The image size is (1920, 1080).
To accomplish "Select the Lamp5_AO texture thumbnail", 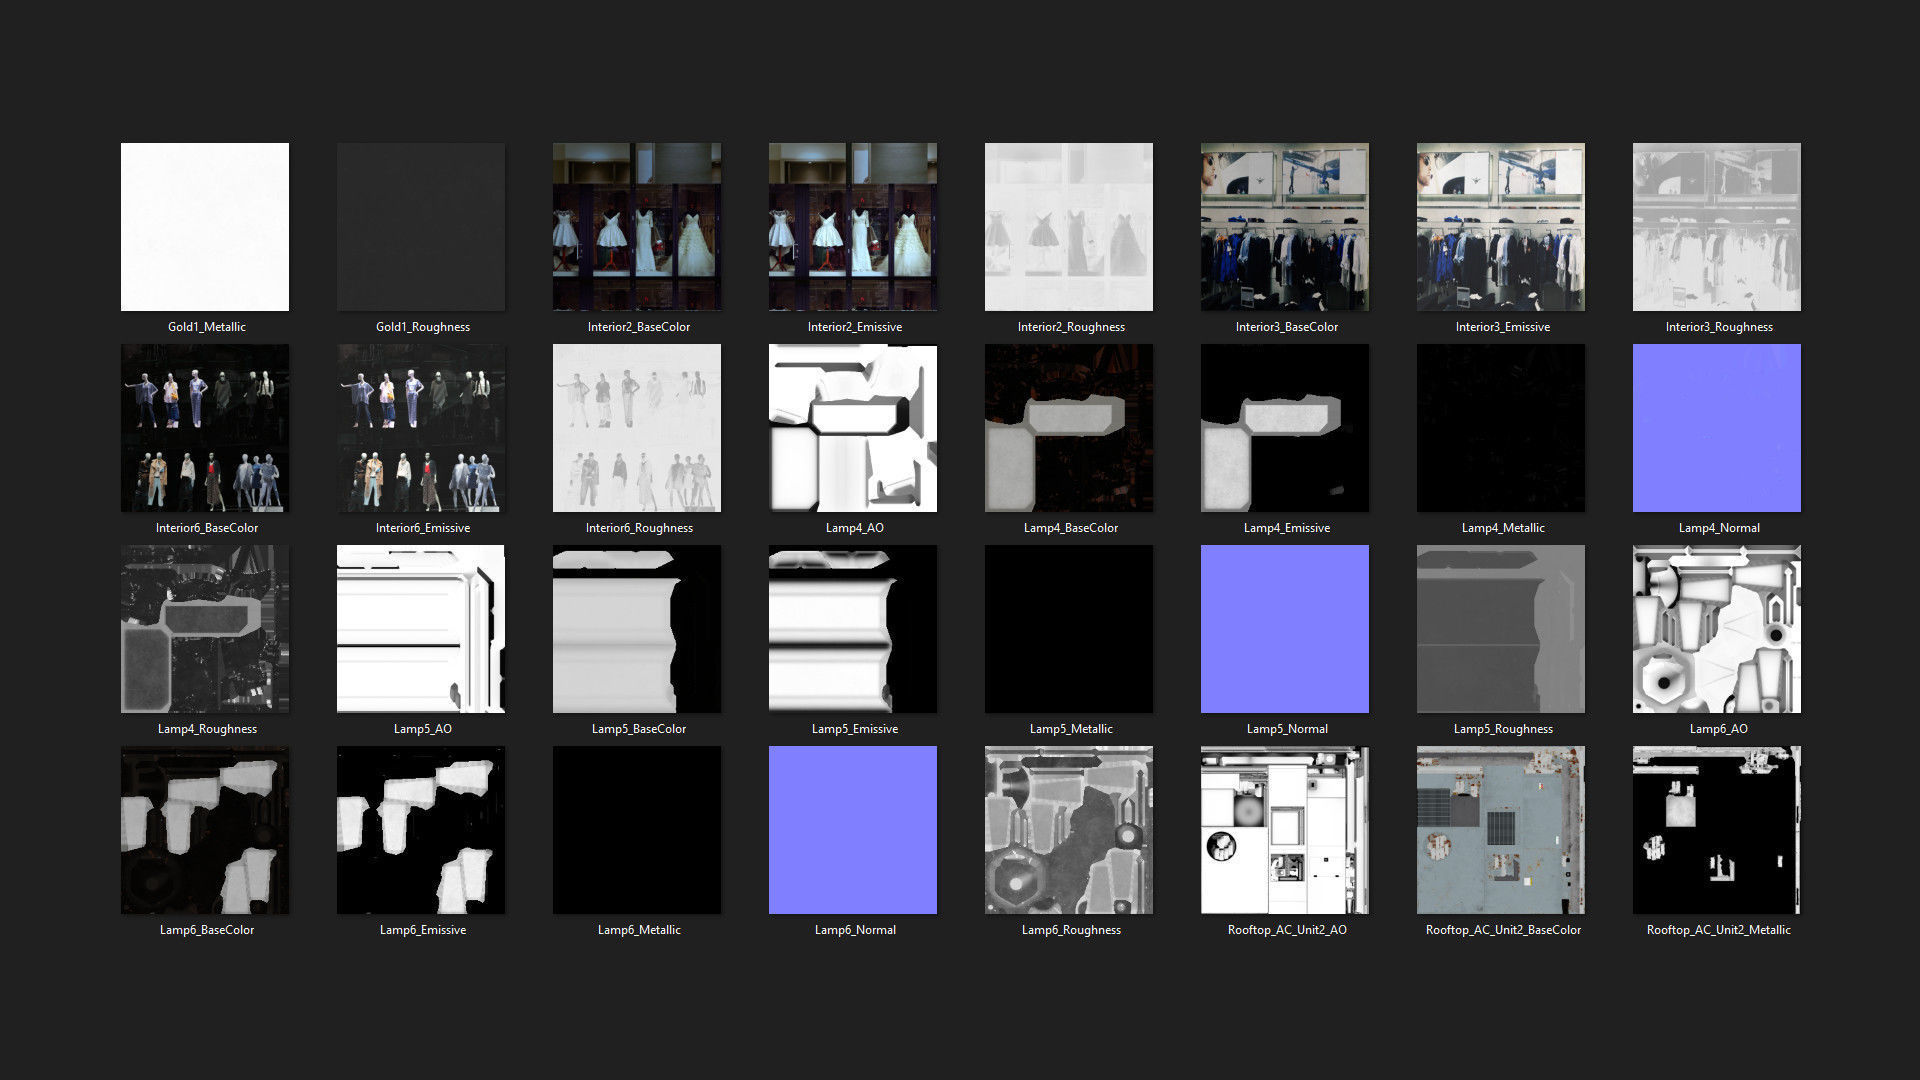I will pyautogui.click(x=421, y=629).
